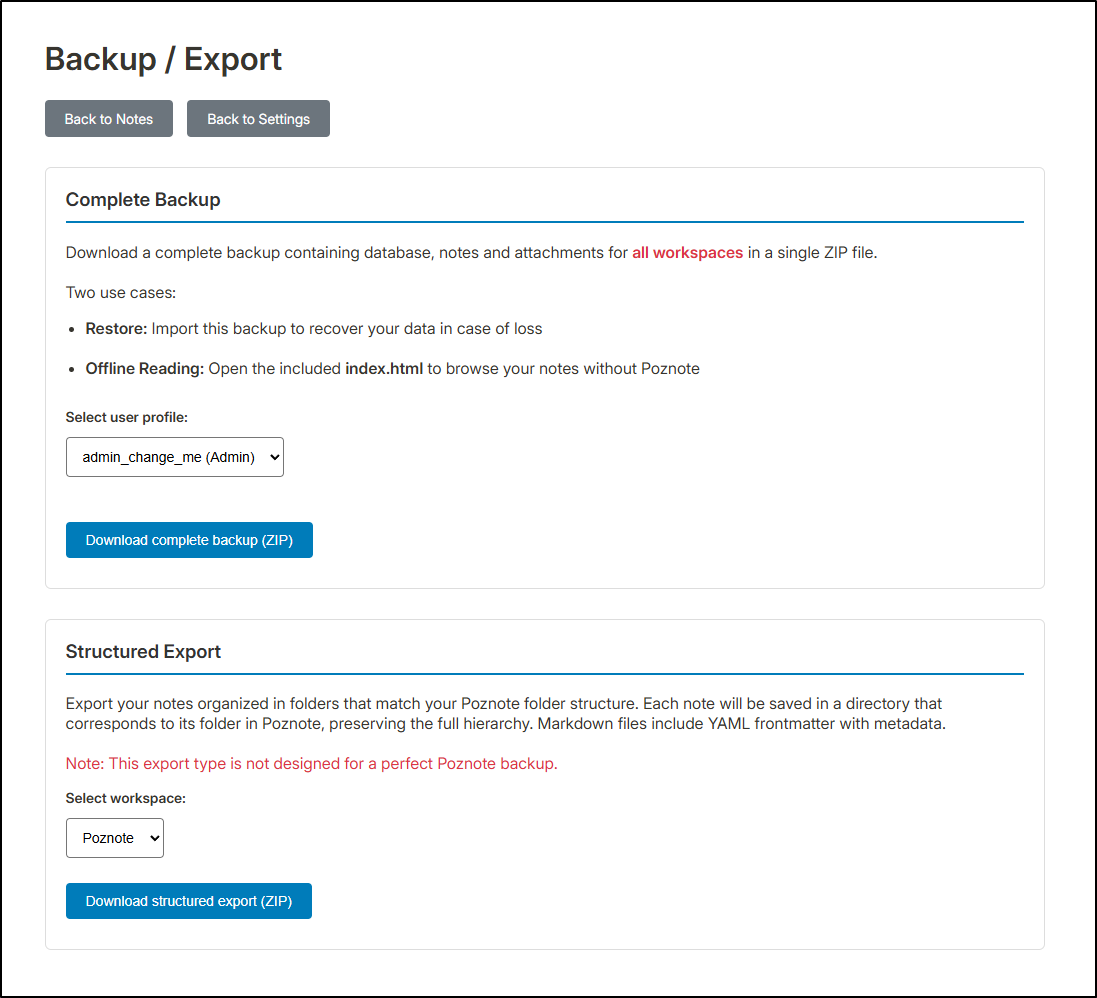Click the "Select workspace:" label
1097x998 pixels.
point(126,798)
